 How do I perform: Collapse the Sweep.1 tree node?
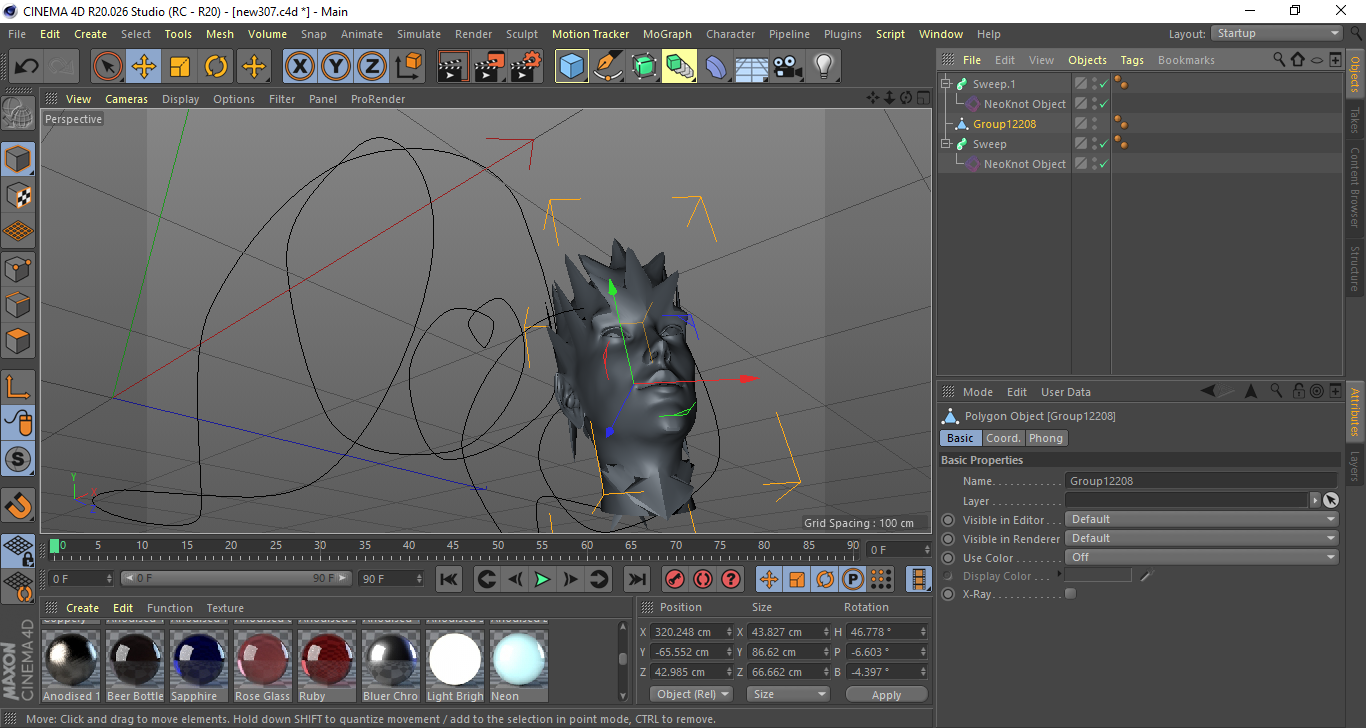coord(945,84)
